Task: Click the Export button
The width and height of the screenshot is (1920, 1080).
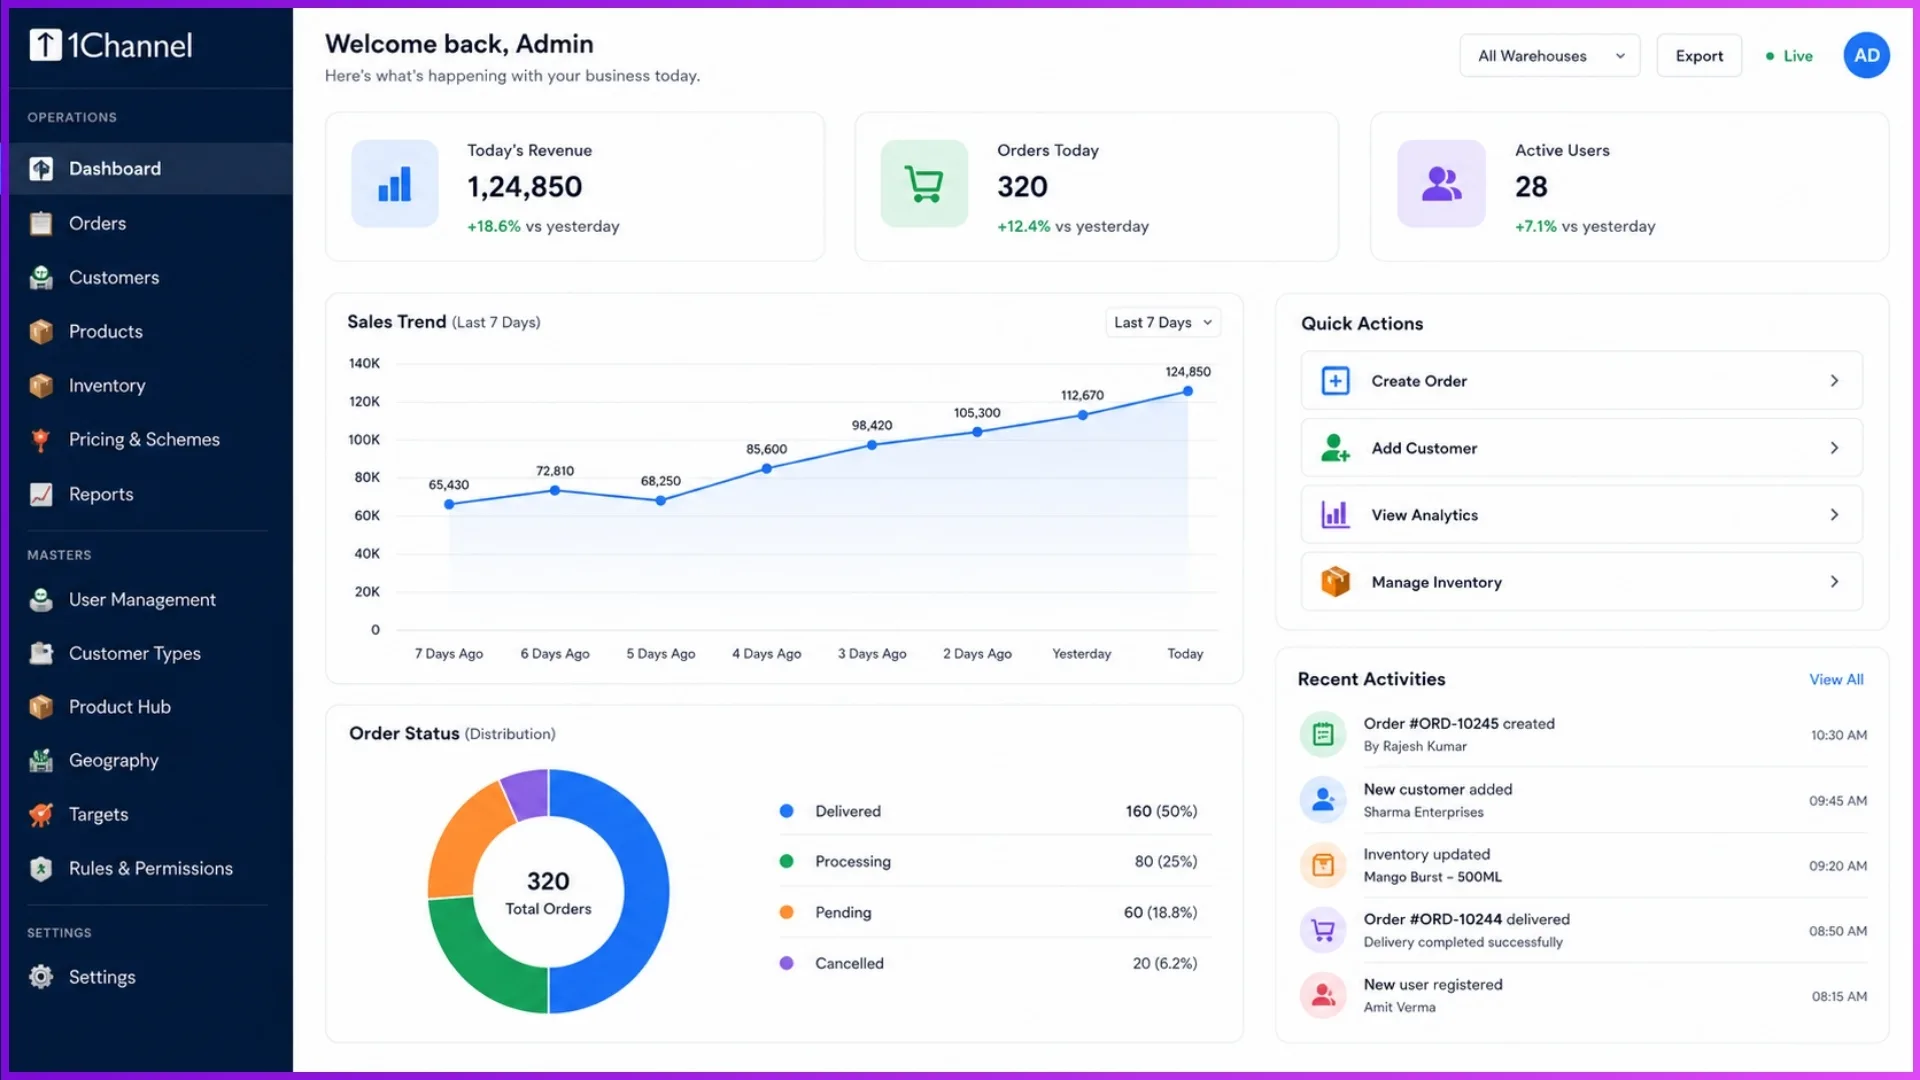Action: tap(1699, 56)
